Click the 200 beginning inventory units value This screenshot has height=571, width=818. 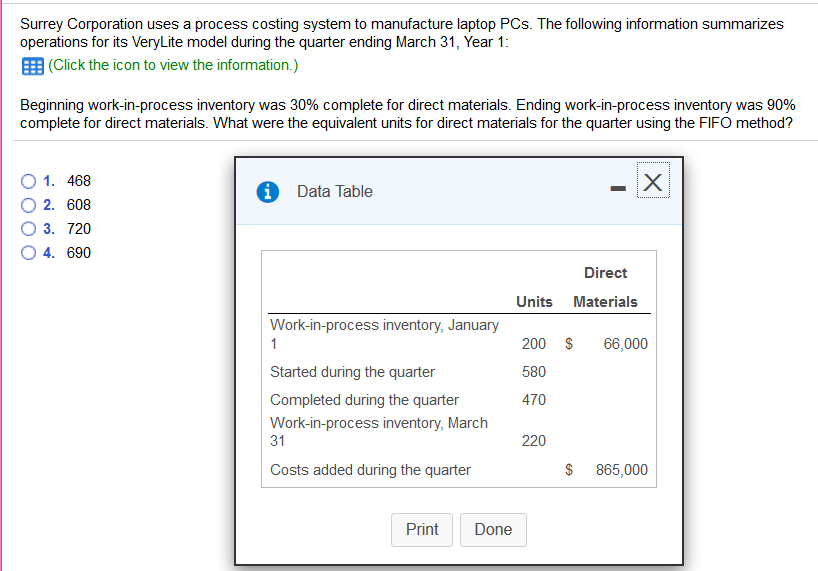pos(534,344)
